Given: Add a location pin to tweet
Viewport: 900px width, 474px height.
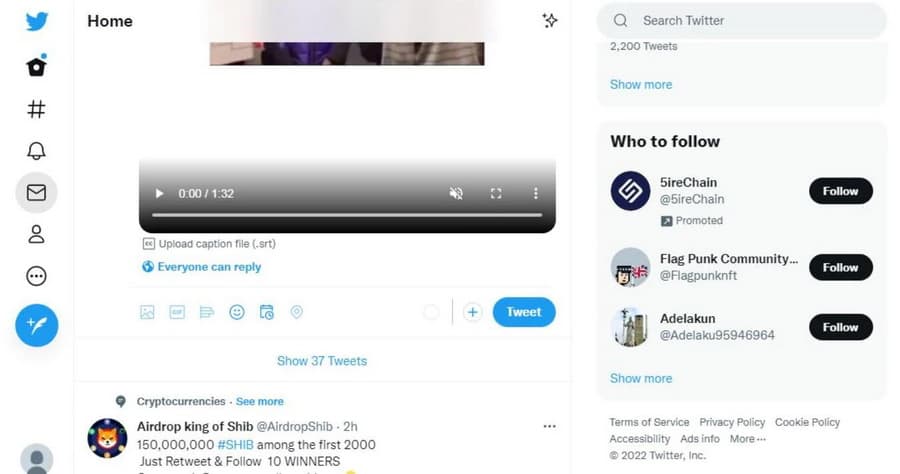Looking at the screenshot, I should click(296, 312).
